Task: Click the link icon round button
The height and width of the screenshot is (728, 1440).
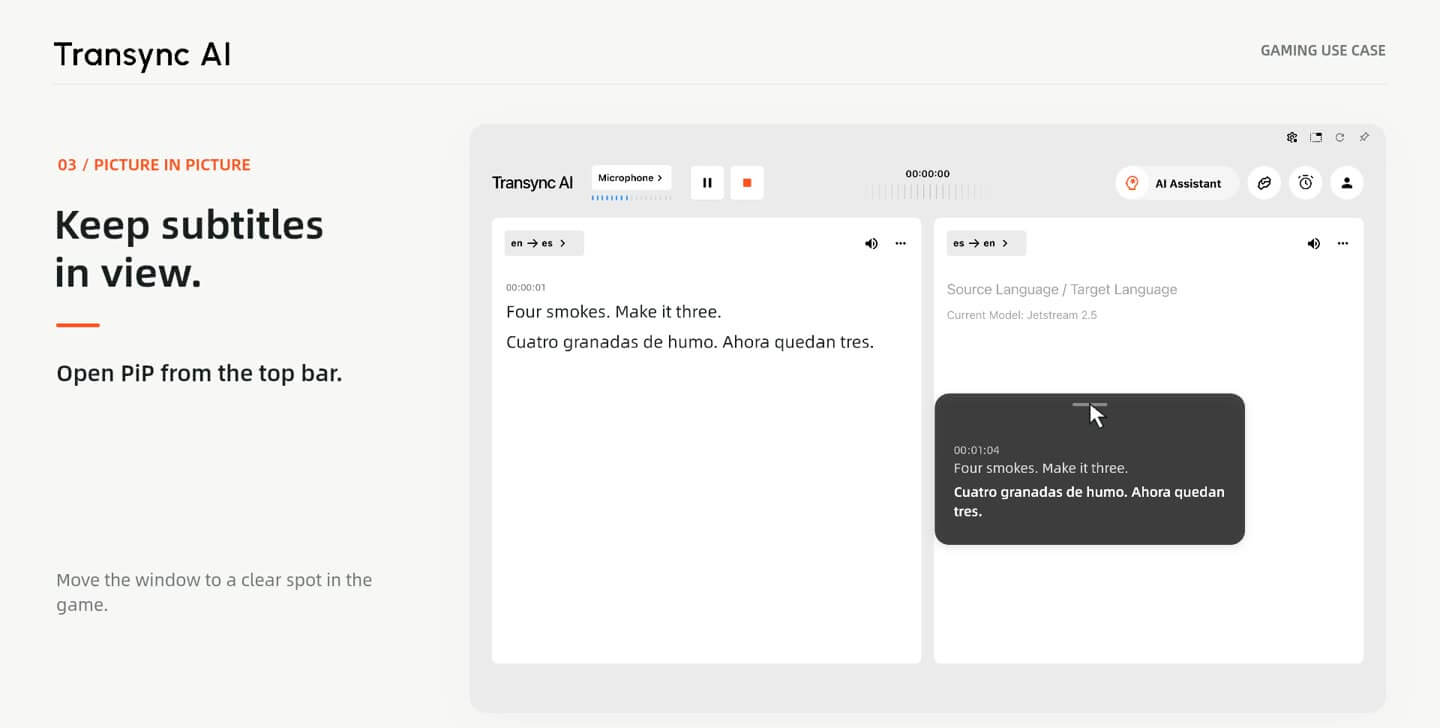Action: (x=1264, y=183)
